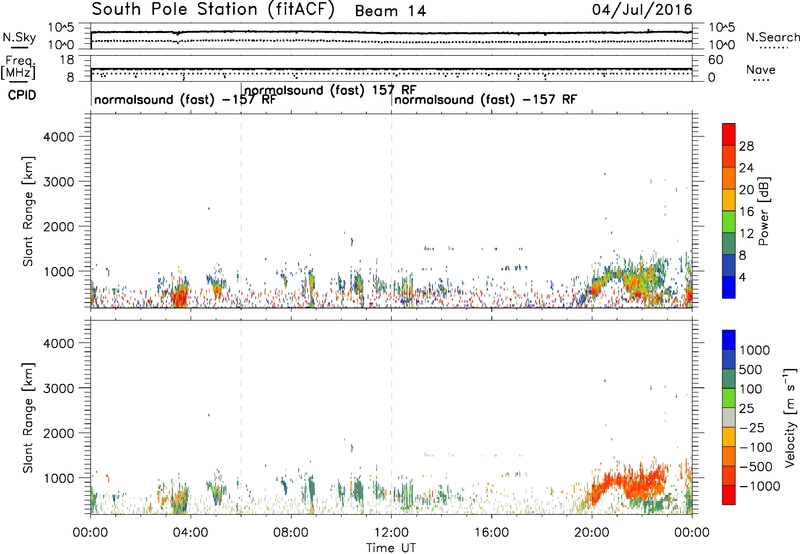
Task: Click the '04:00' time axis tick label
Action: click(x=191, y=532)
